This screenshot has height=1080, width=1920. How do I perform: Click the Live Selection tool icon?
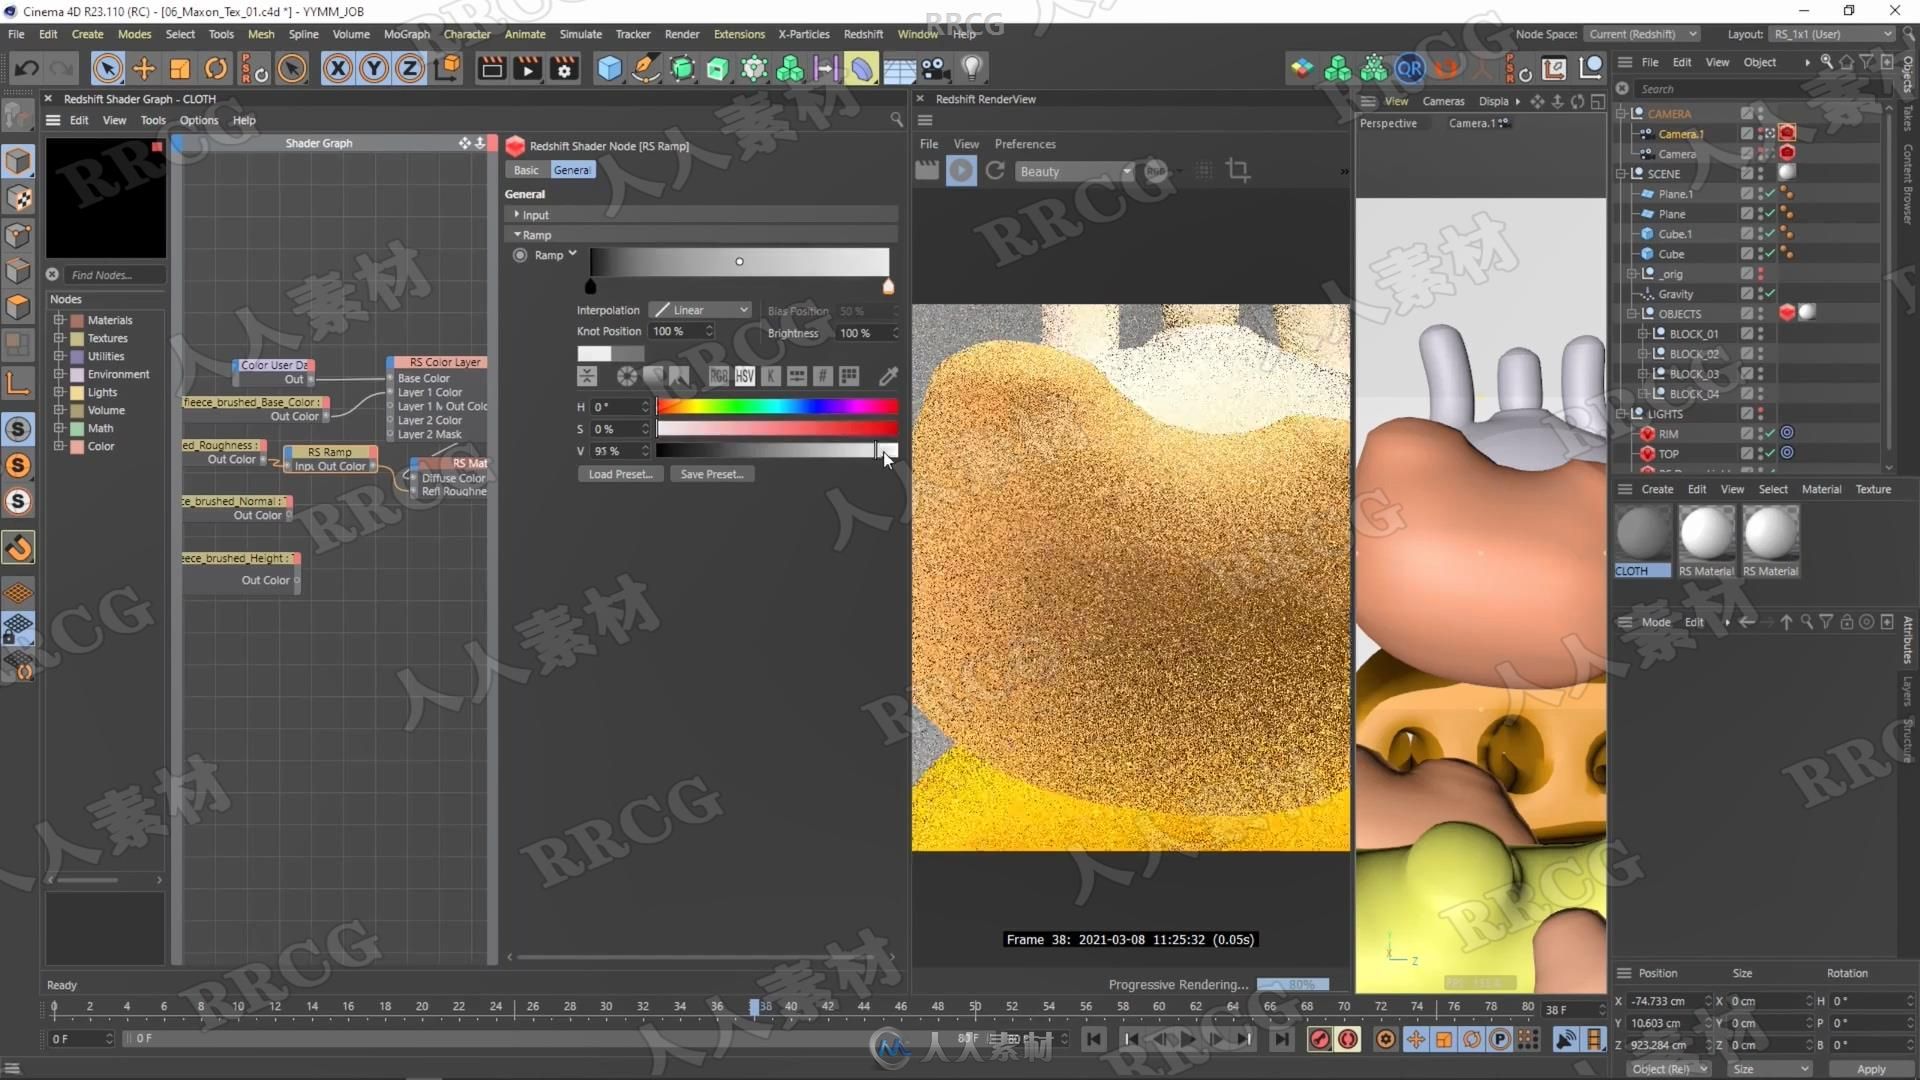tap(107, 69)
